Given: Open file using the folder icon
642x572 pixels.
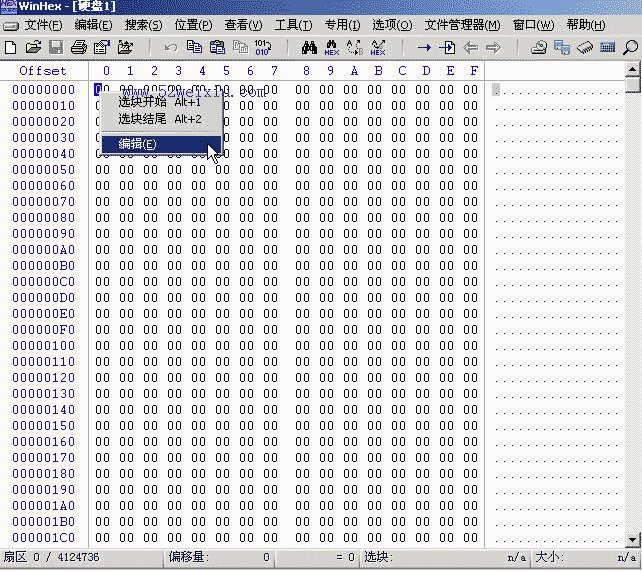Looking at the screenshot, I should (33, 47).
